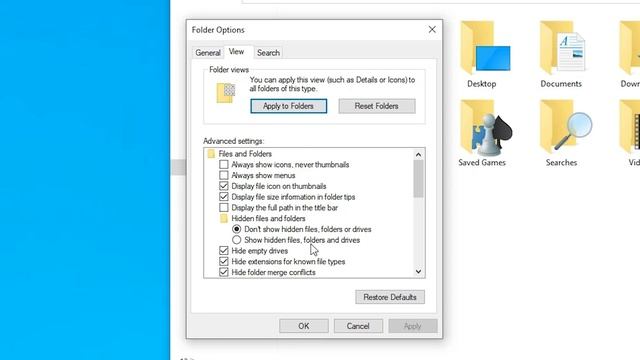640x360 pixels.
Task: Open the Desktop folder icon
Action: 485,48
